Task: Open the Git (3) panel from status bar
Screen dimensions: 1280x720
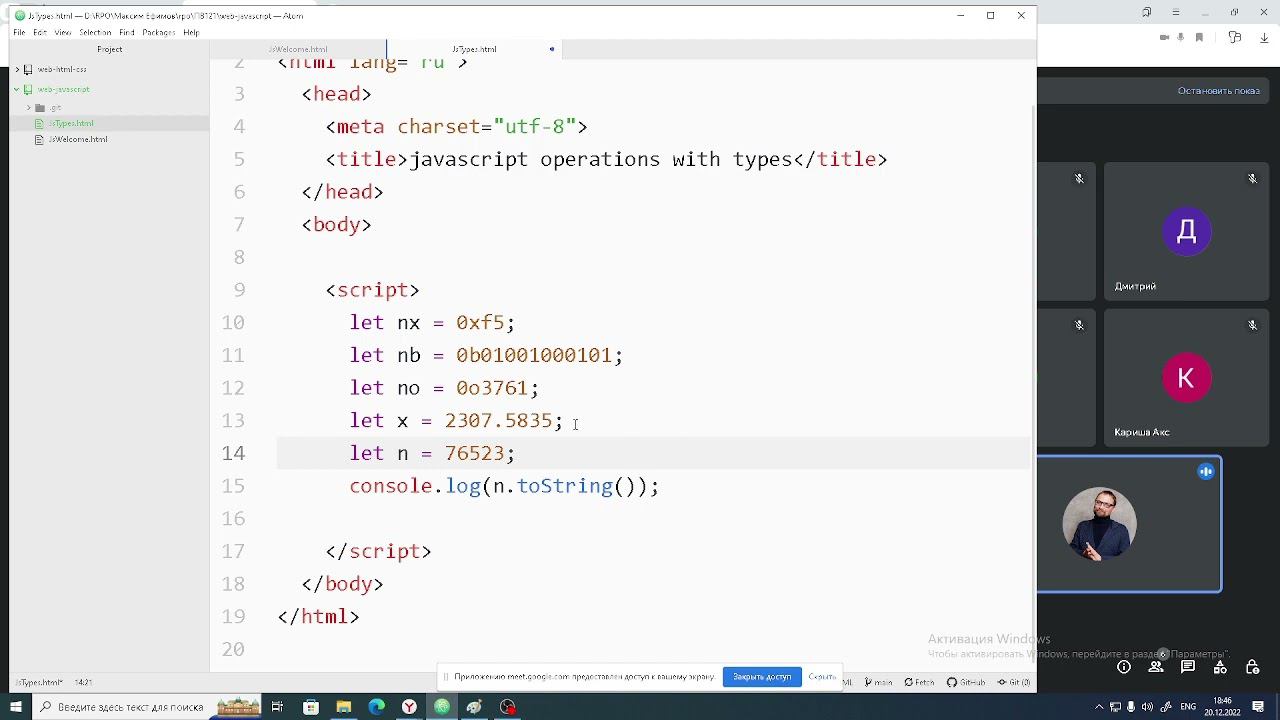Action: point(1014,683)
